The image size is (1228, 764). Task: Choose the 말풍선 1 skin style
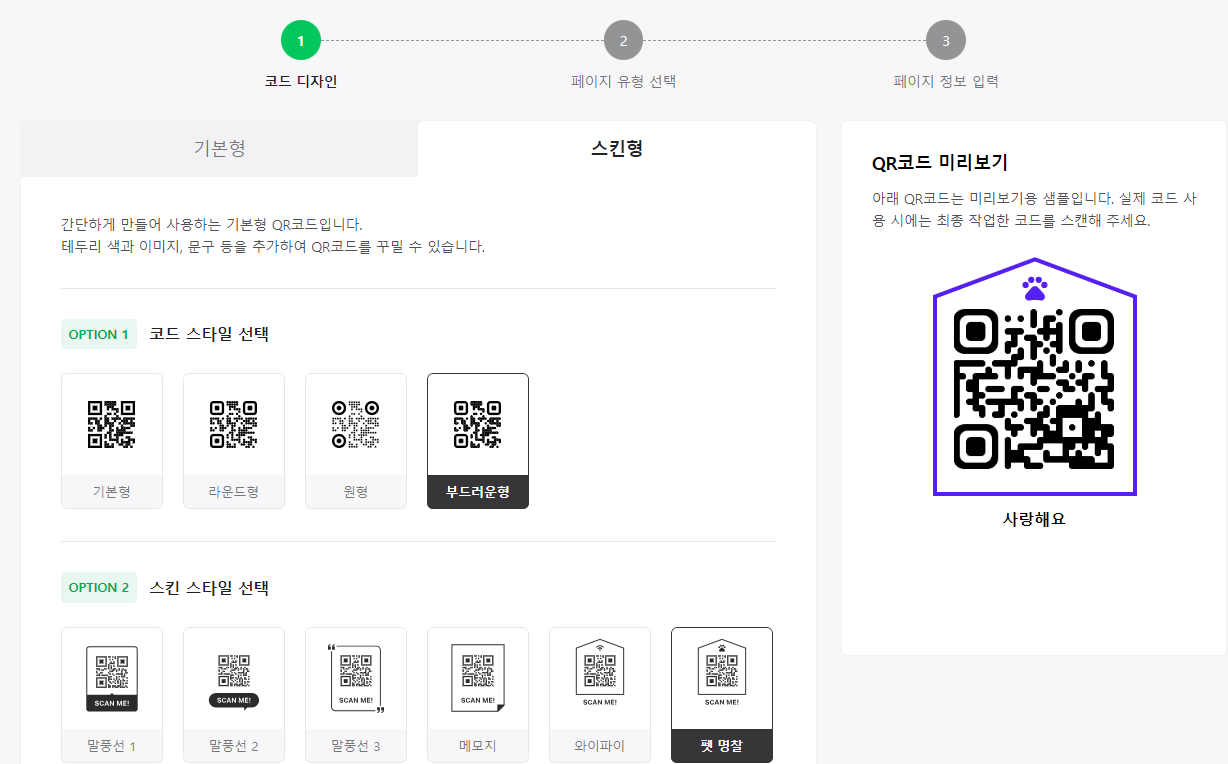coord(112,695)
